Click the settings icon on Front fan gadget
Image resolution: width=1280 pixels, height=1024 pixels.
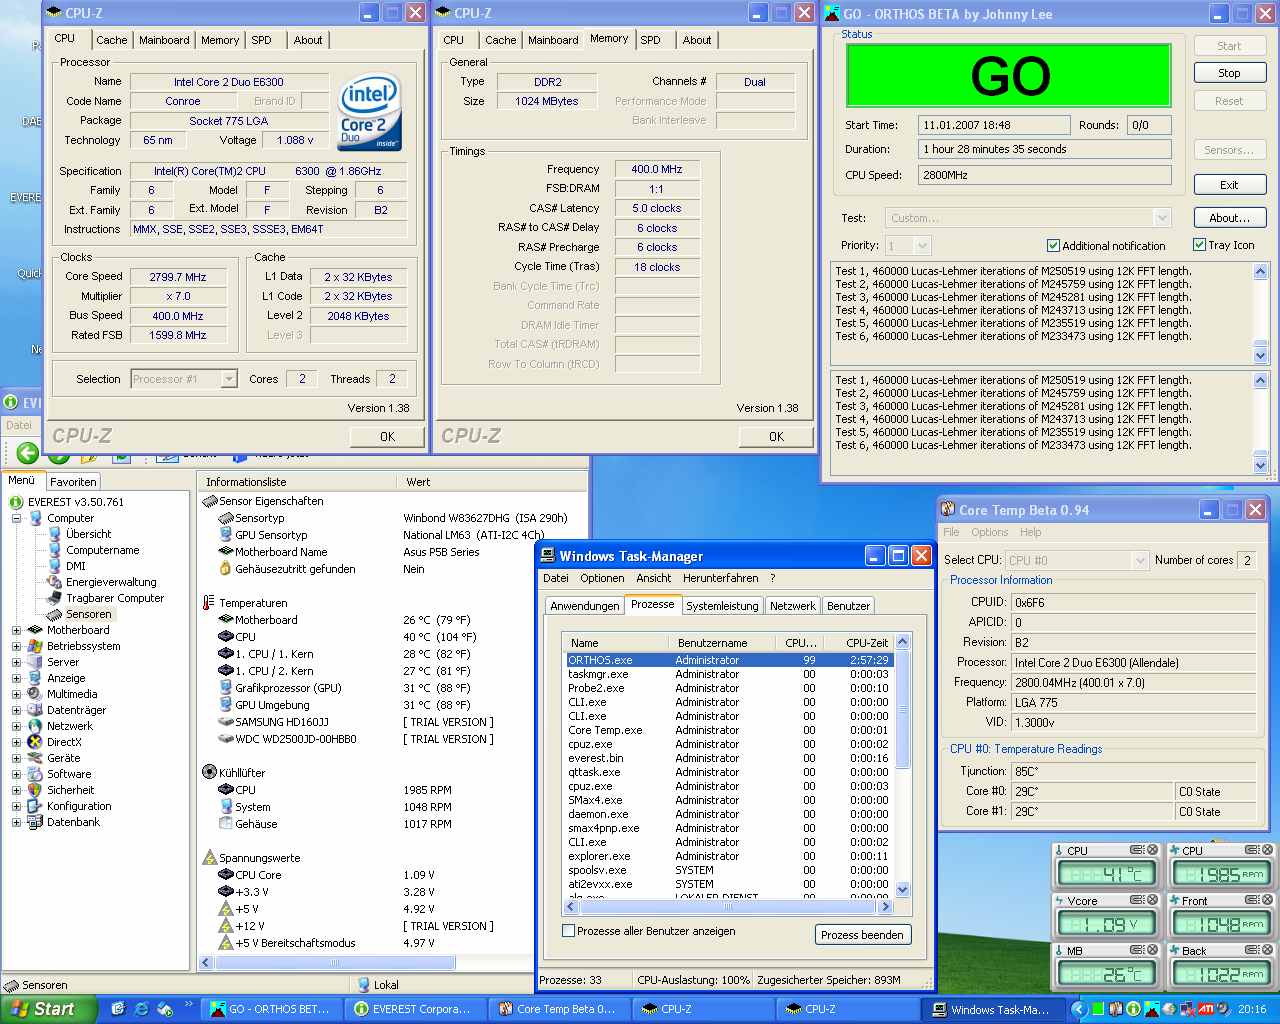(1250, 900)
